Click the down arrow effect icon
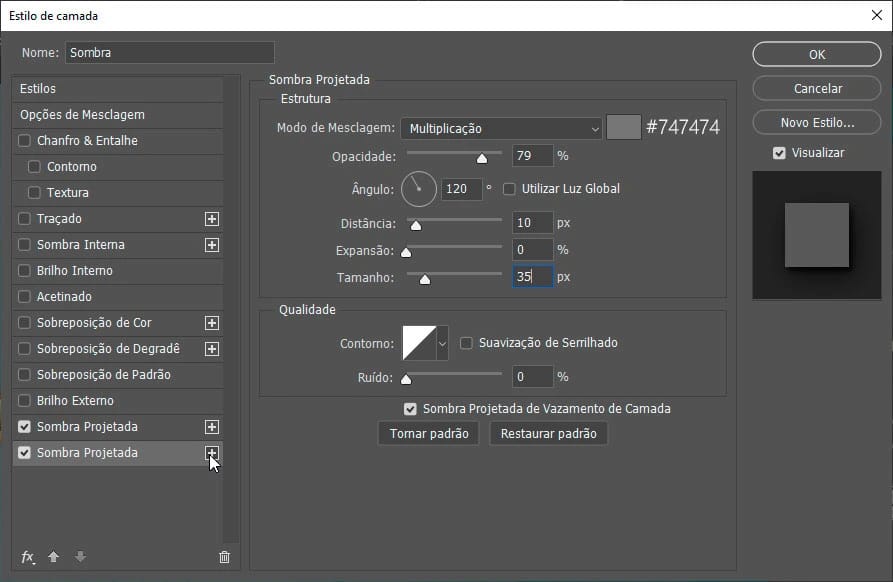The width and height of the screenshot is (893, 582). tap(79, 557)
